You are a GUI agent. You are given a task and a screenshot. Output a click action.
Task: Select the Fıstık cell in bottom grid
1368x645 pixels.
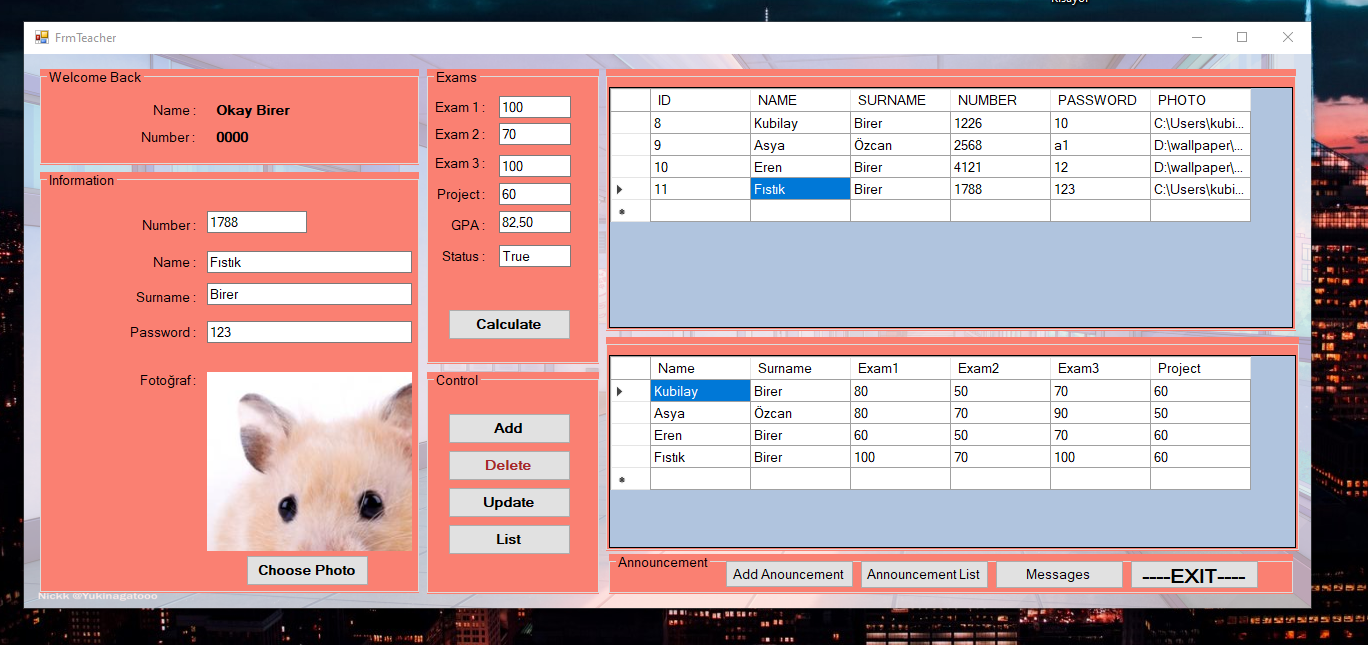(x=700, y=457)
